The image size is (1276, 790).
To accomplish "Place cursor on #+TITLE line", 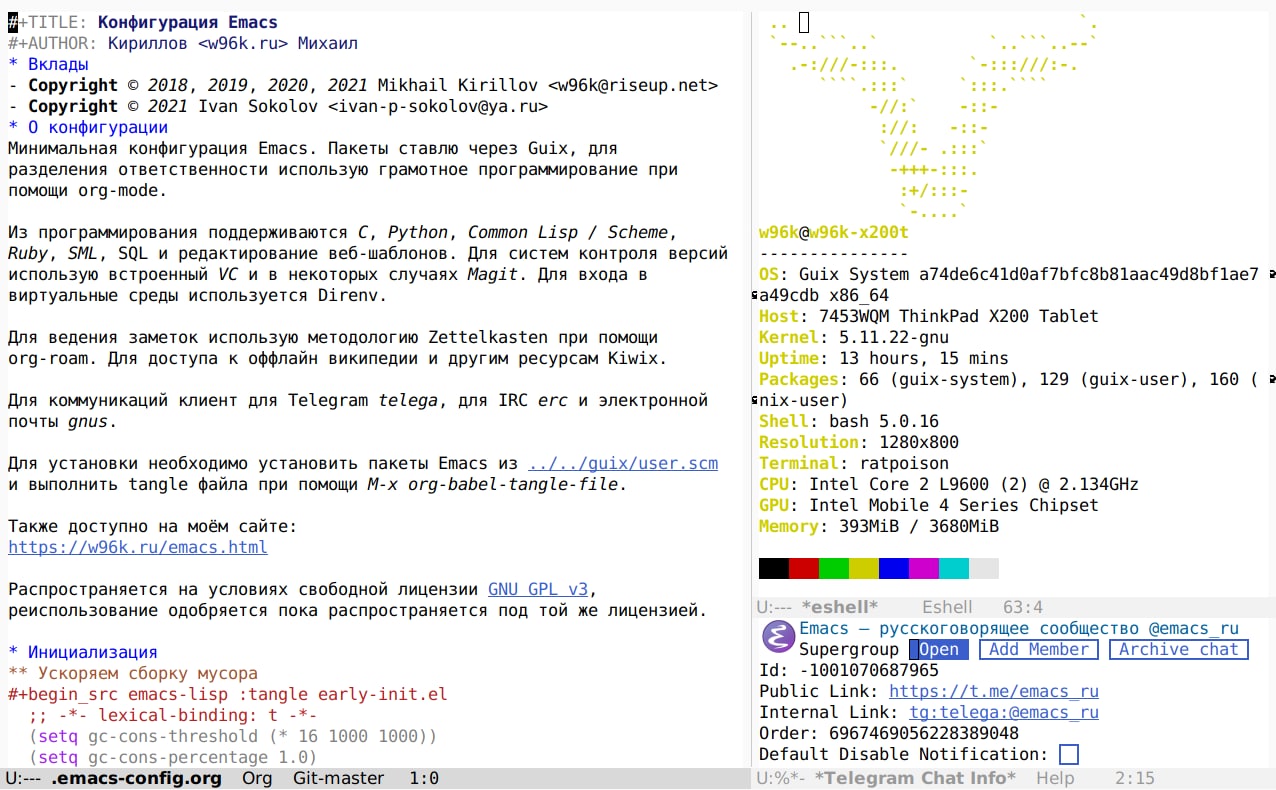I will point(143,22).
